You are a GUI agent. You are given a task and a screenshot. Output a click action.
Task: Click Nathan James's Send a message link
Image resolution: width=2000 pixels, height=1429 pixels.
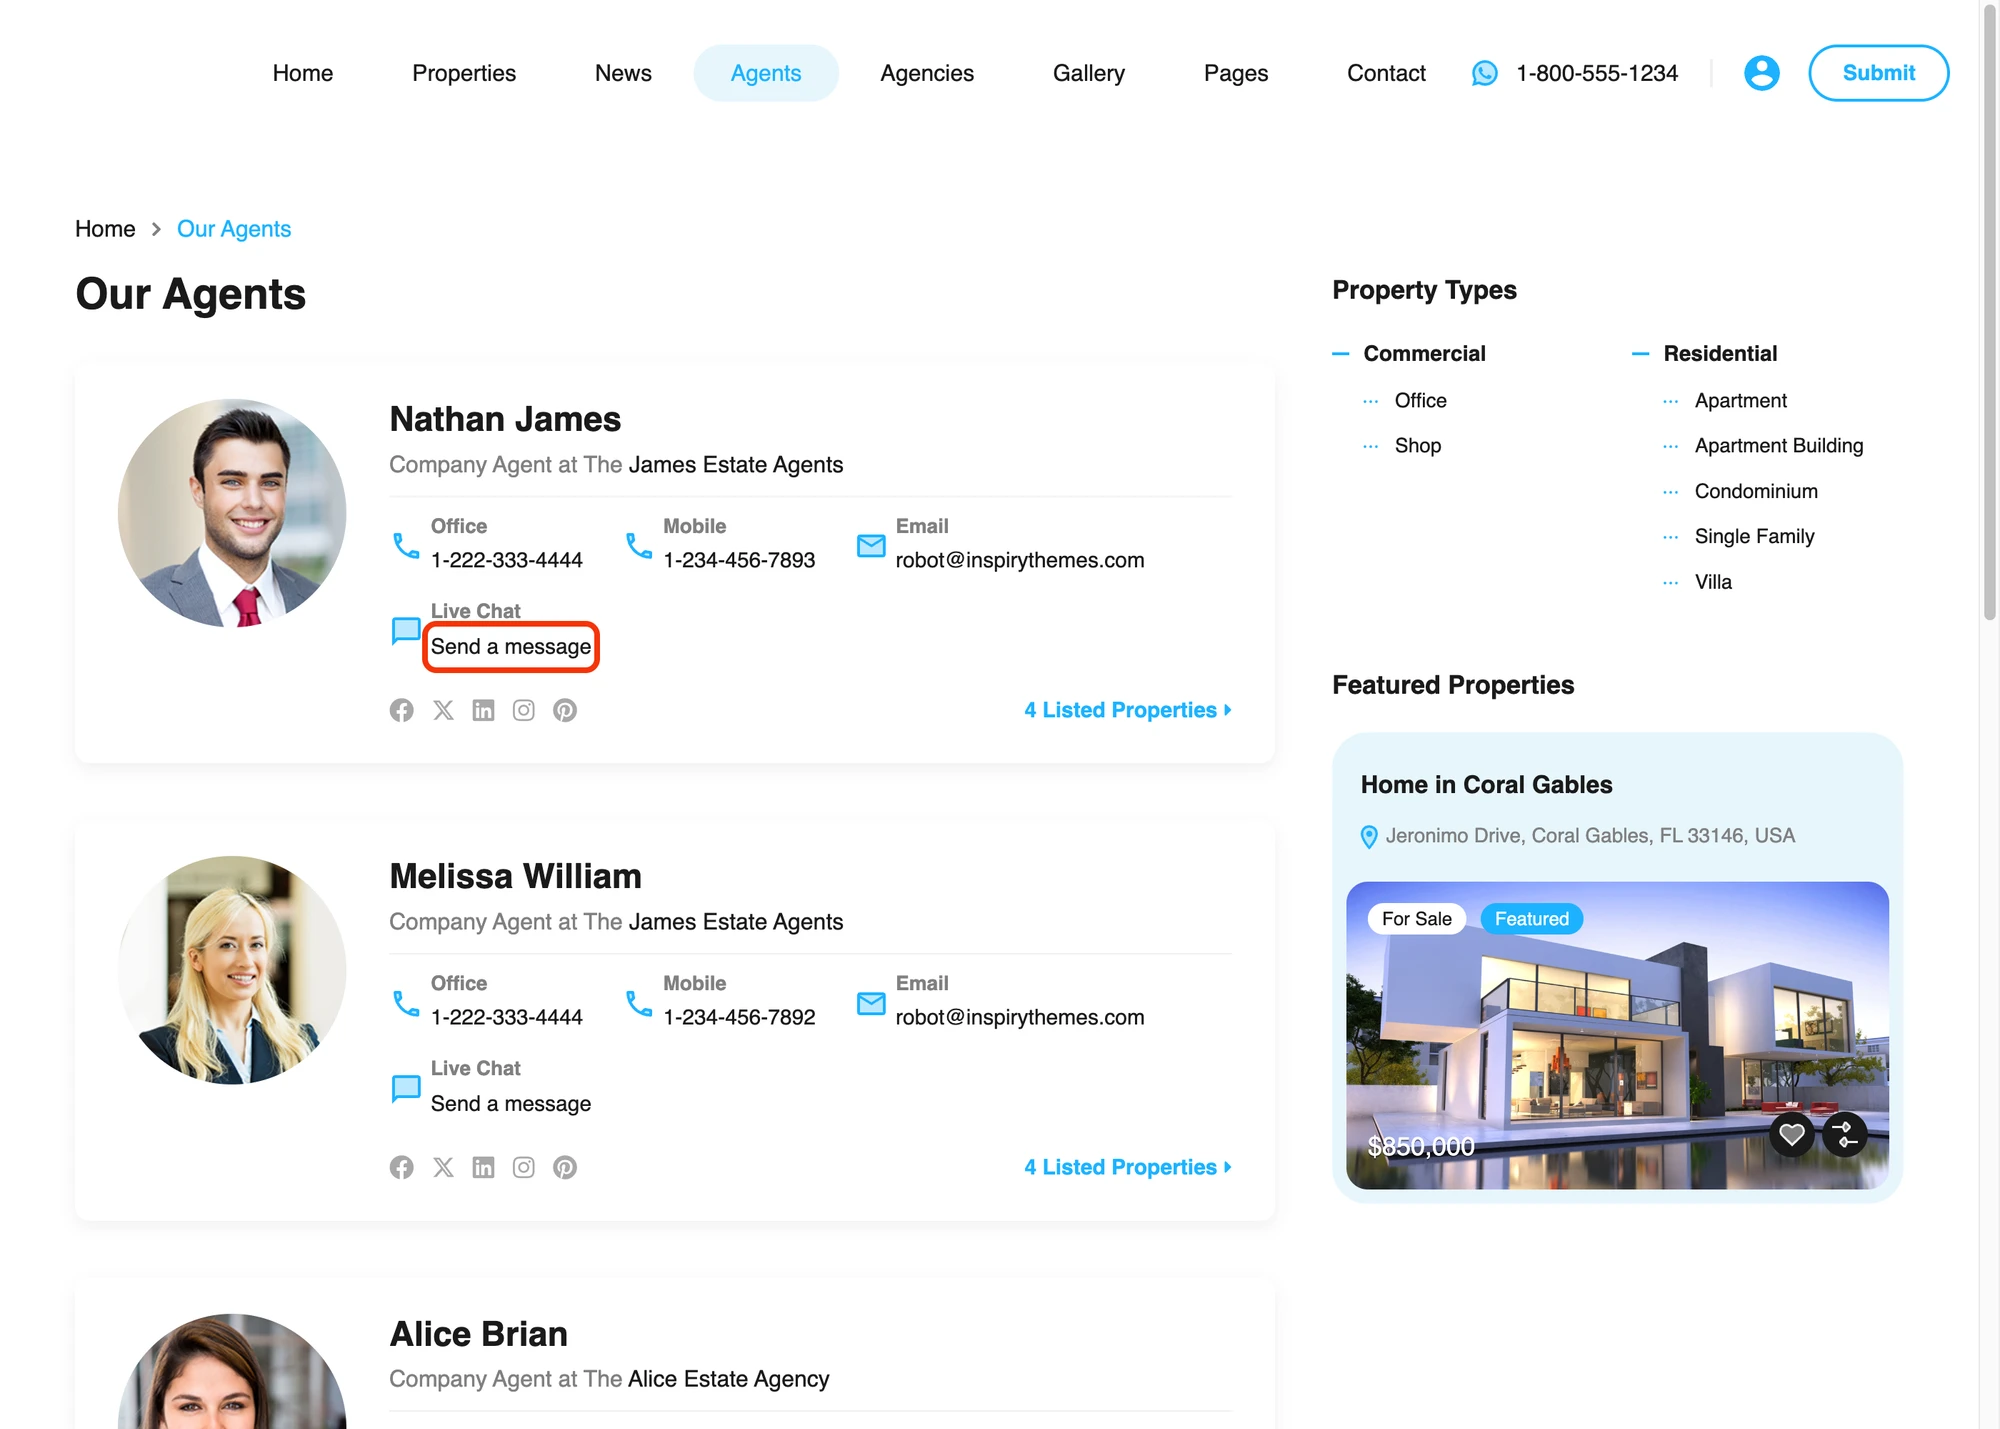(511, 647)
